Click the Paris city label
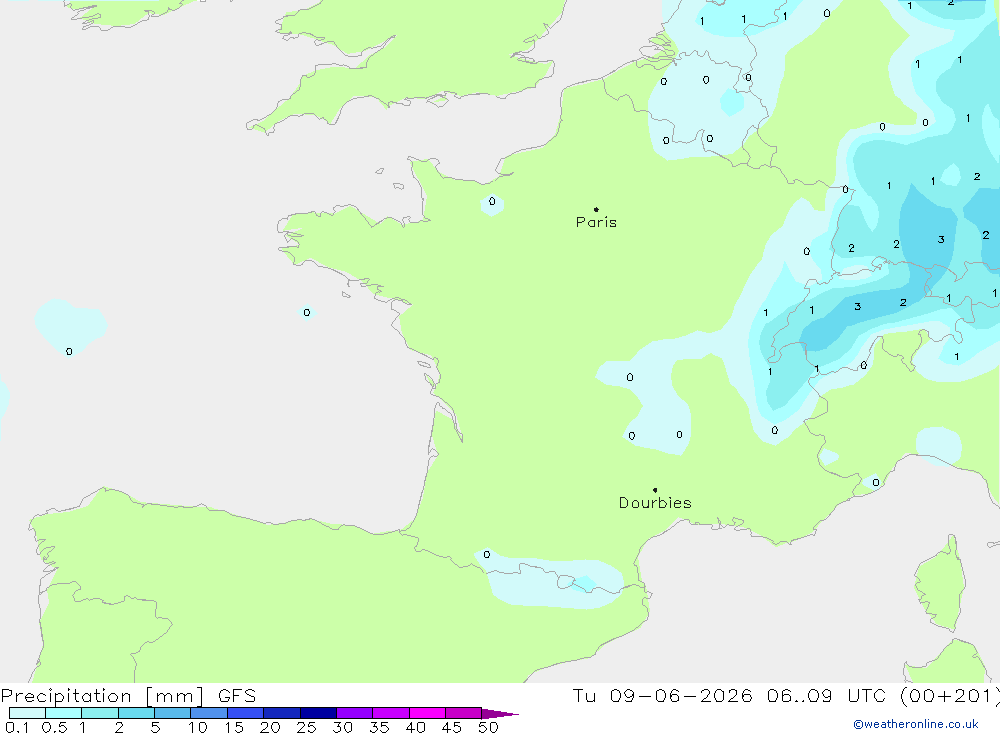The image size is (1000, 733). pyautogui.click(x=596, y=222)
